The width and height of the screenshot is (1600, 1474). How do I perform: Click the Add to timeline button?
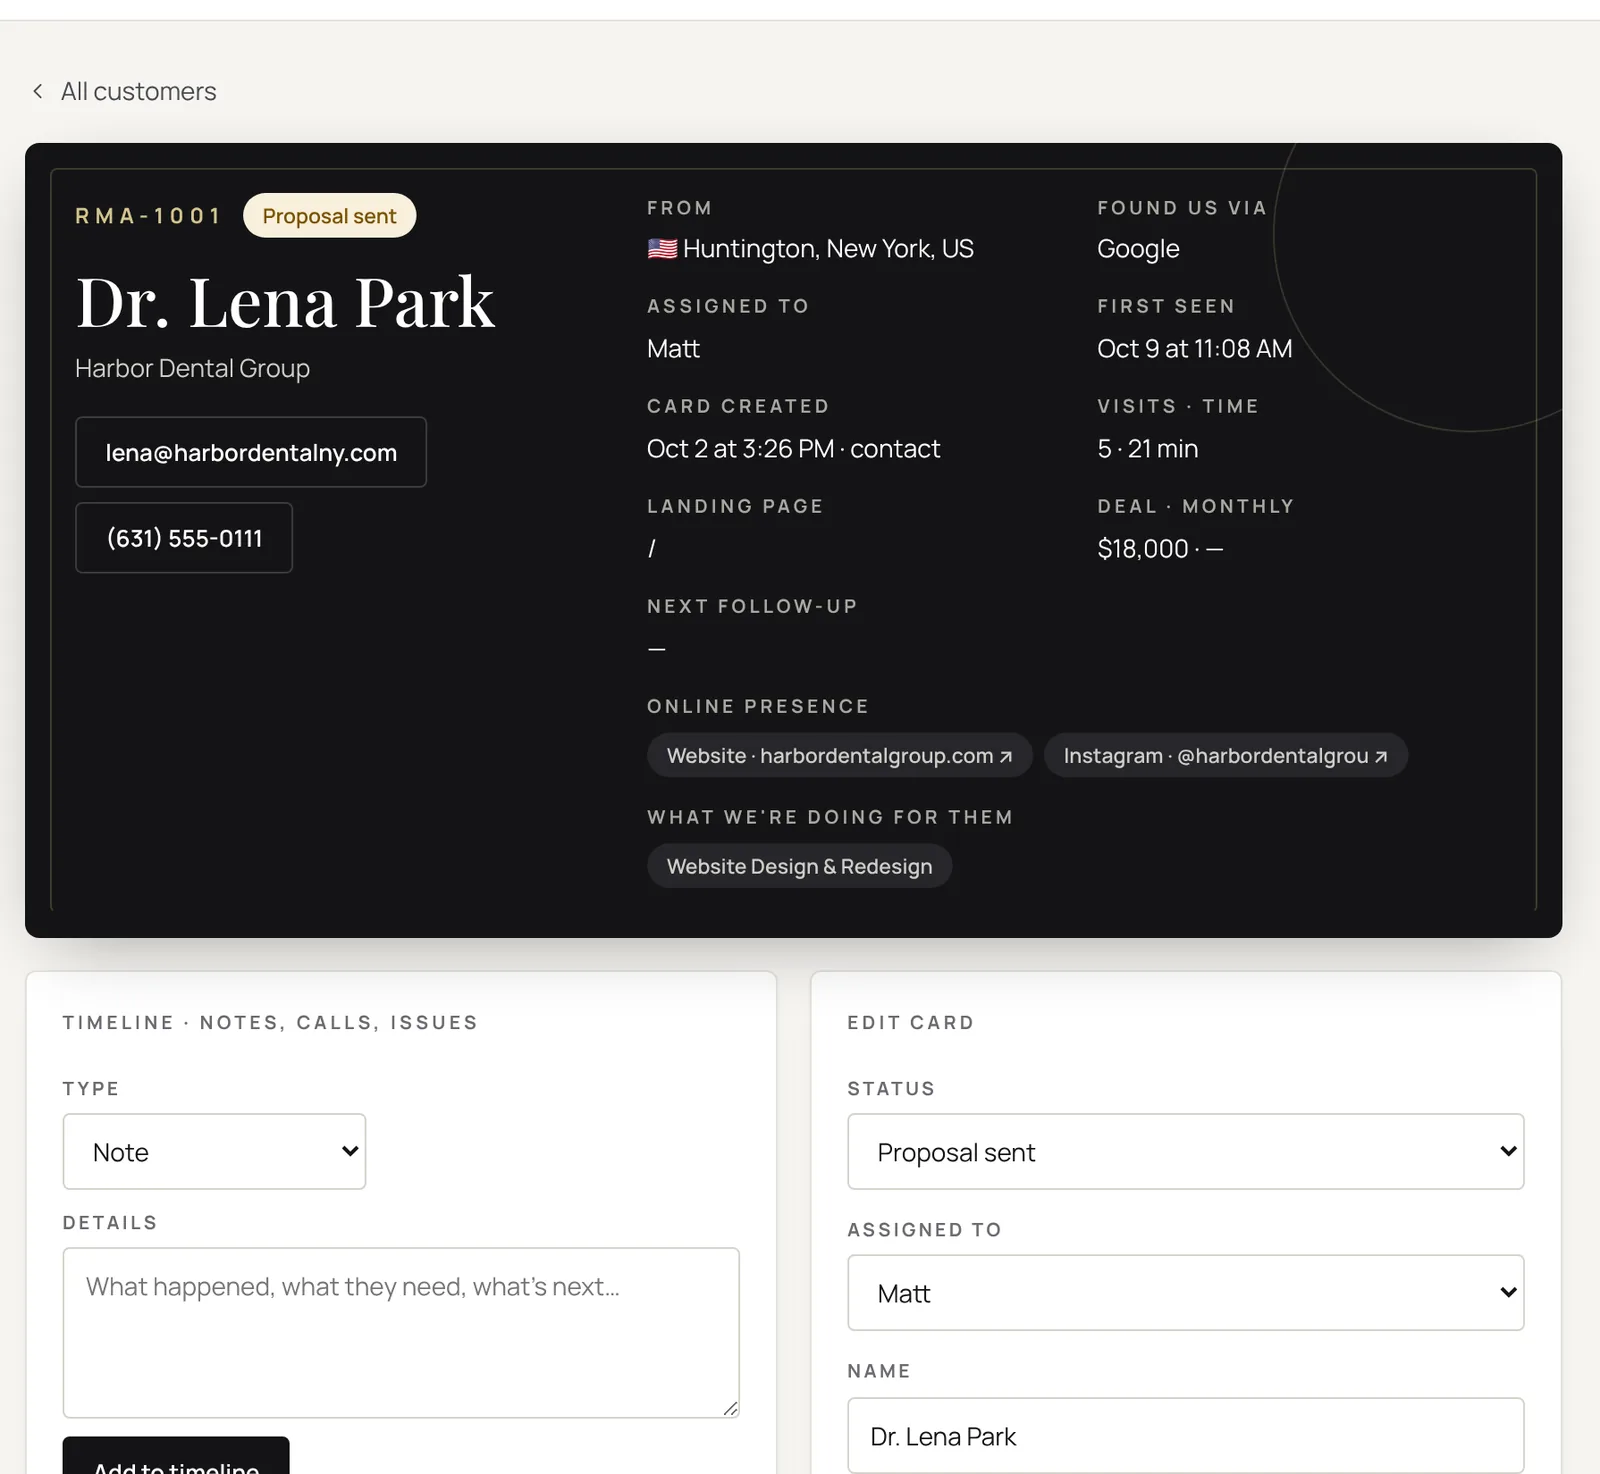coord(176,1456)
